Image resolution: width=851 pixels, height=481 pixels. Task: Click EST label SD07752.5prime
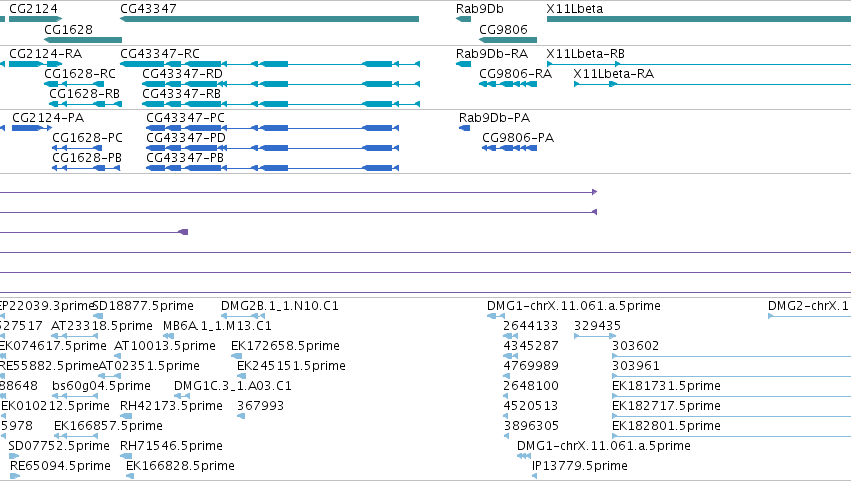pos(59,446)
